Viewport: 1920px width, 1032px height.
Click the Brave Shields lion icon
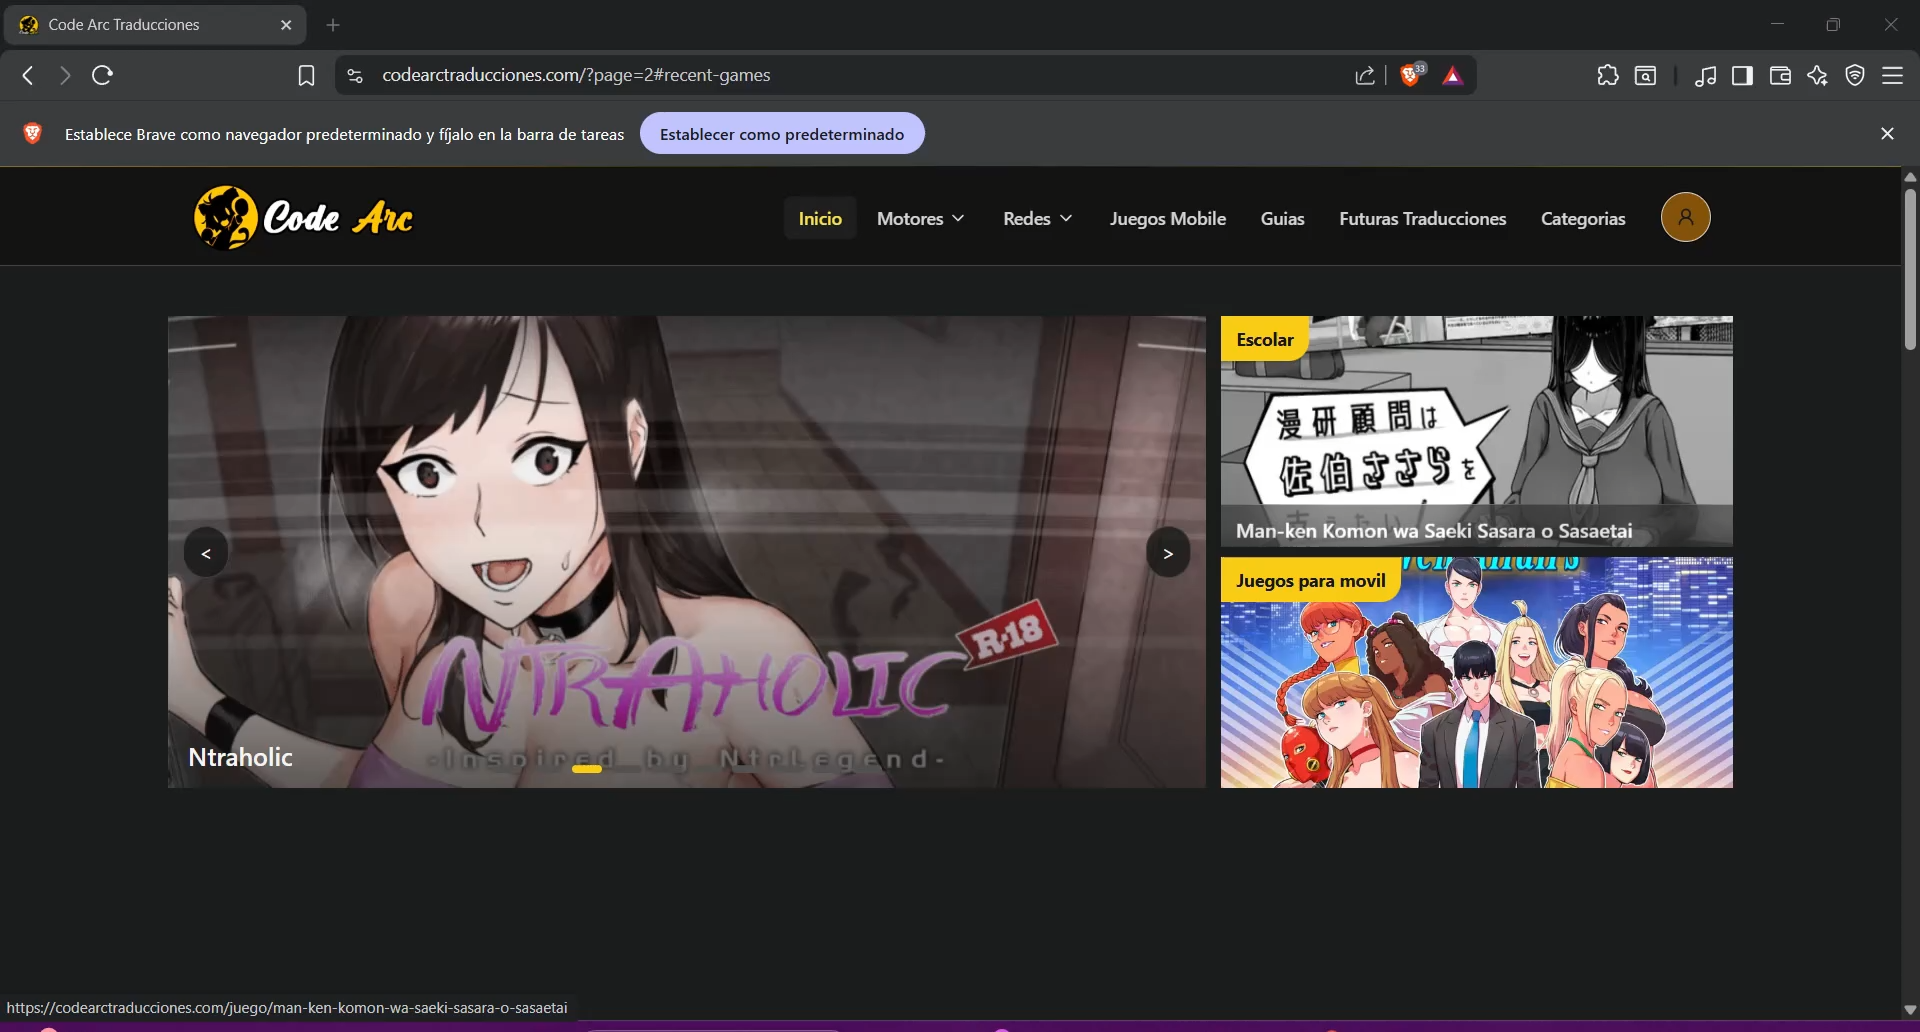(x=1411, y=75)
